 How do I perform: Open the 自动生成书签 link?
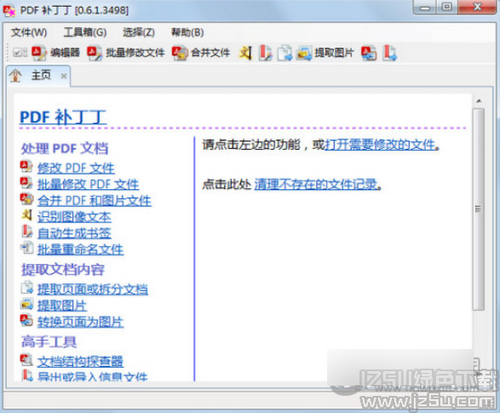(x=74, y=233)
